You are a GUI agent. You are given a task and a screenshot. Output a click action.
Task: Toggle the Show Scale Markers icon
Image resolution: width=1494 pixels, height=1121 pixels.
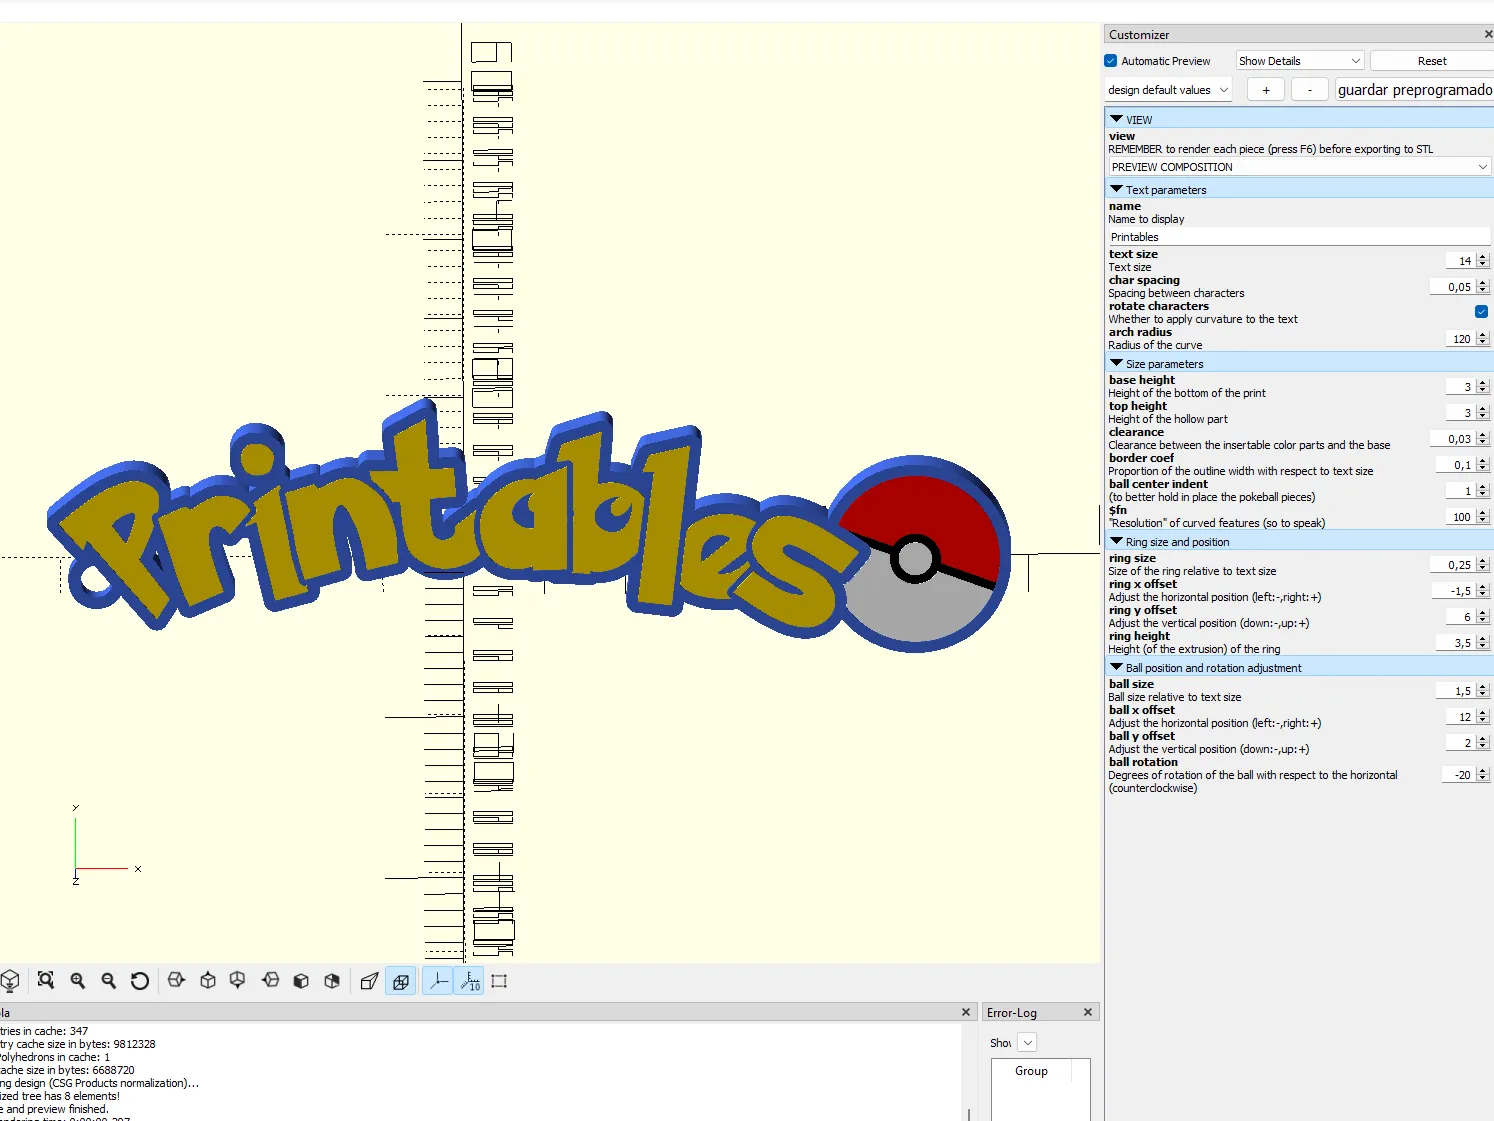468,981
